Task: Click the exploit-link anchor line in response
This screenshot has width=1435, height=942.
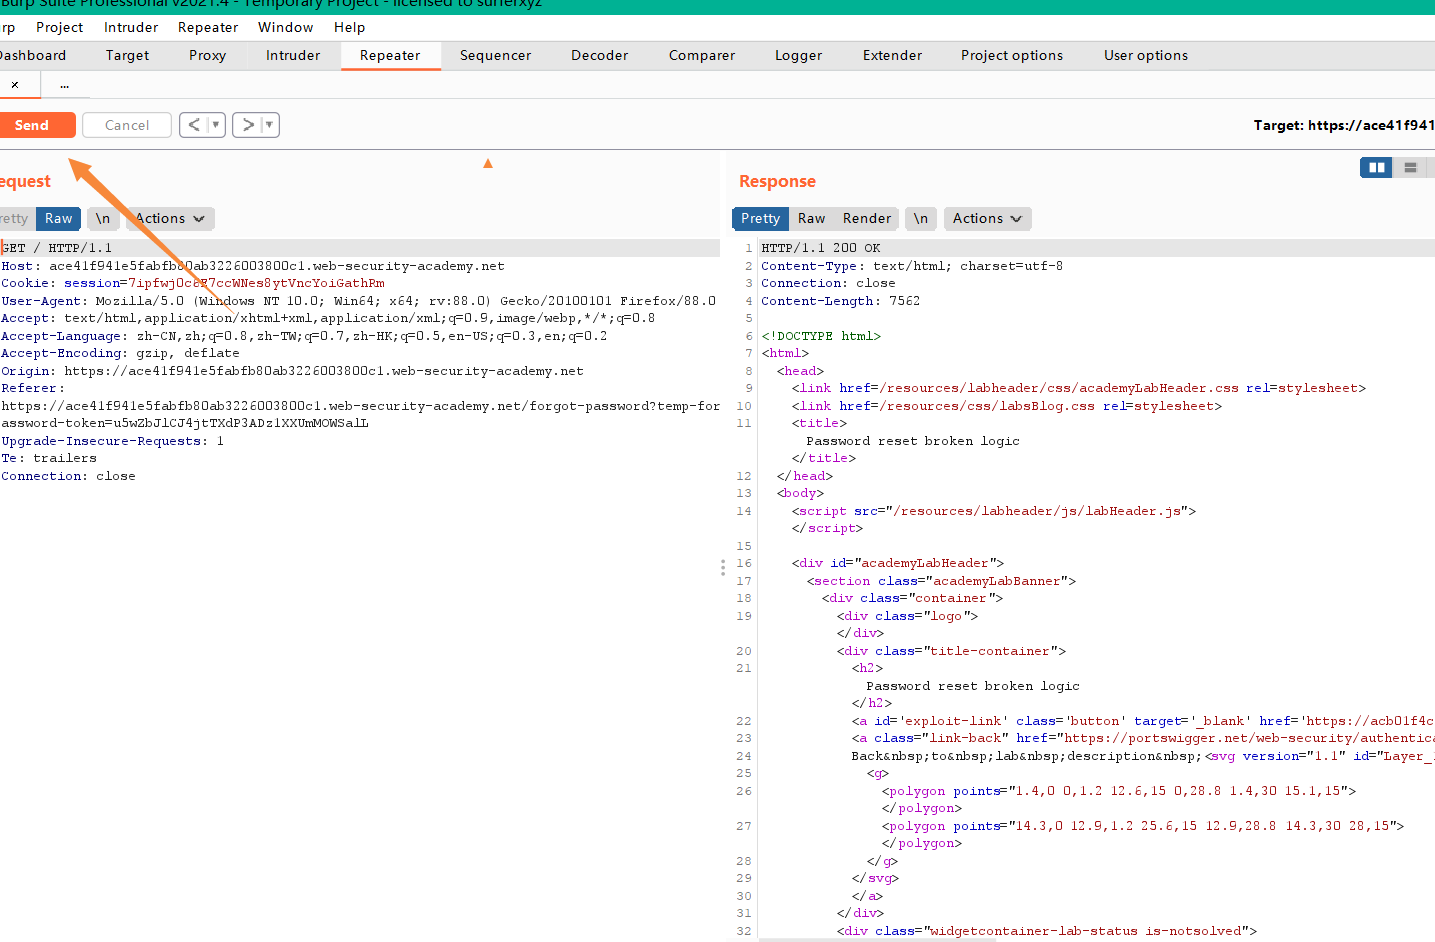Action: point(1142,721)
